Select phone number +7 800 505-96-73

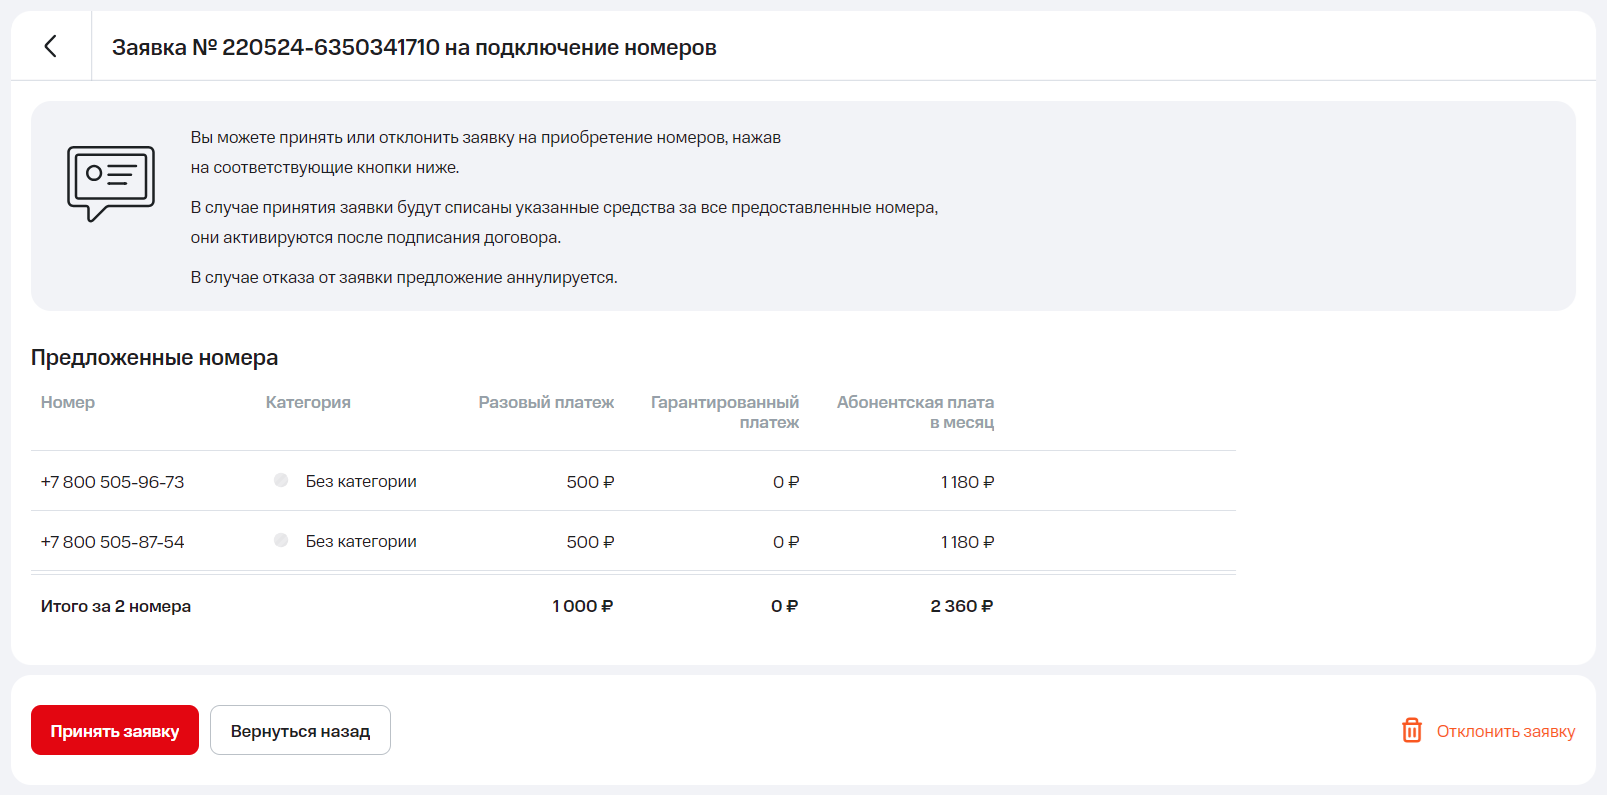coord(113,482)
